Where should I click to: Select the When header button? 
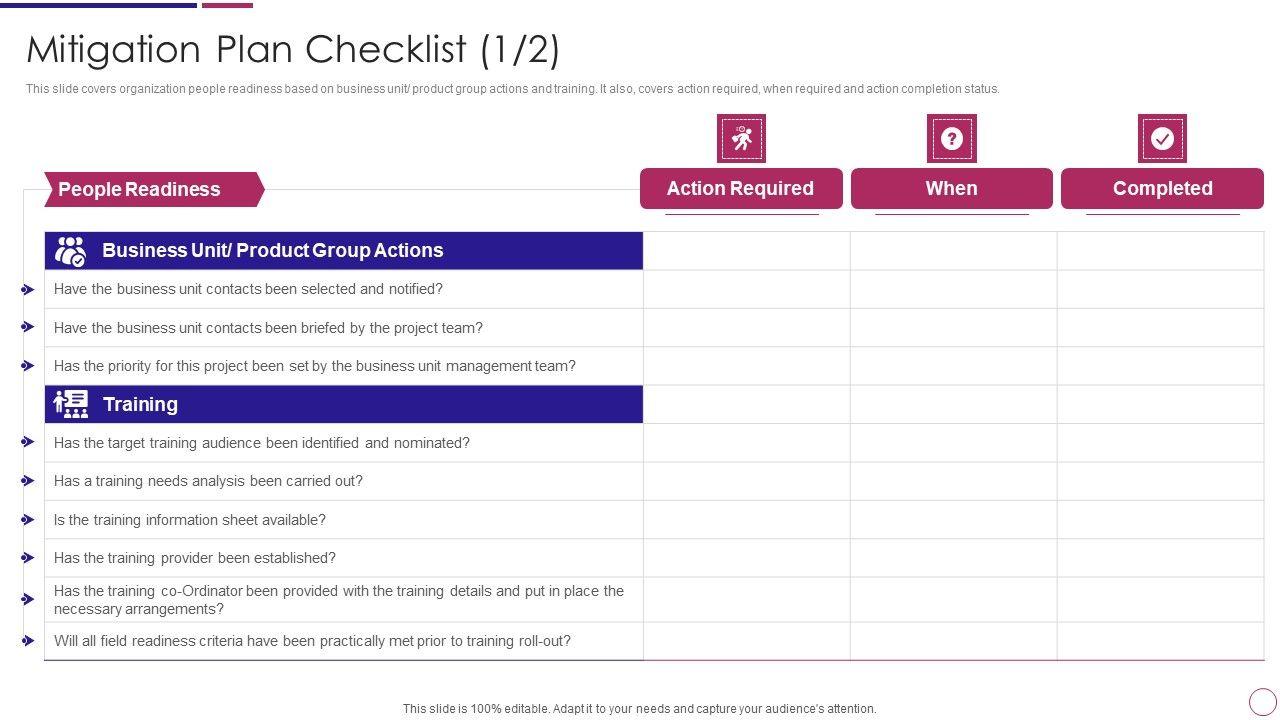[951, 189]
